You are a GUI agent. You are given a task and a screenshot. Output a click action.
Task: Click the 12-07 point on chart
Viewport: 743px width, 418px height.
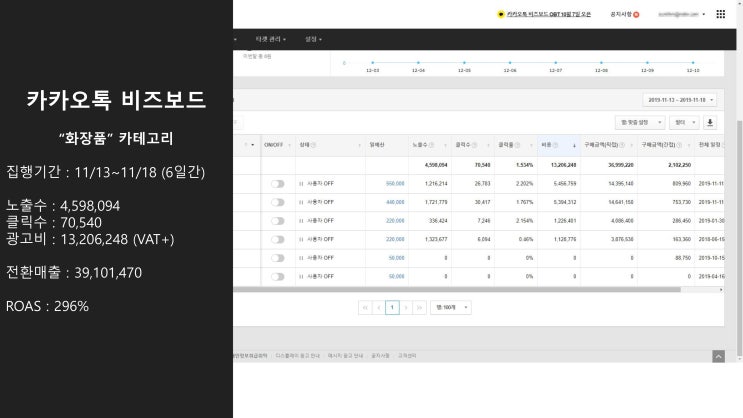coord(556,63)
